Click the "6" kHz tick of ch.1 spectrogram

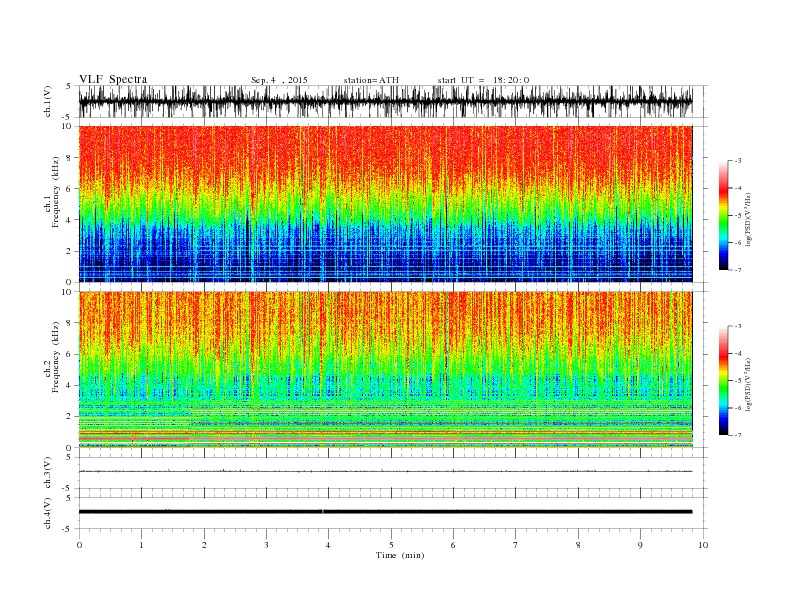click(69, 189)
